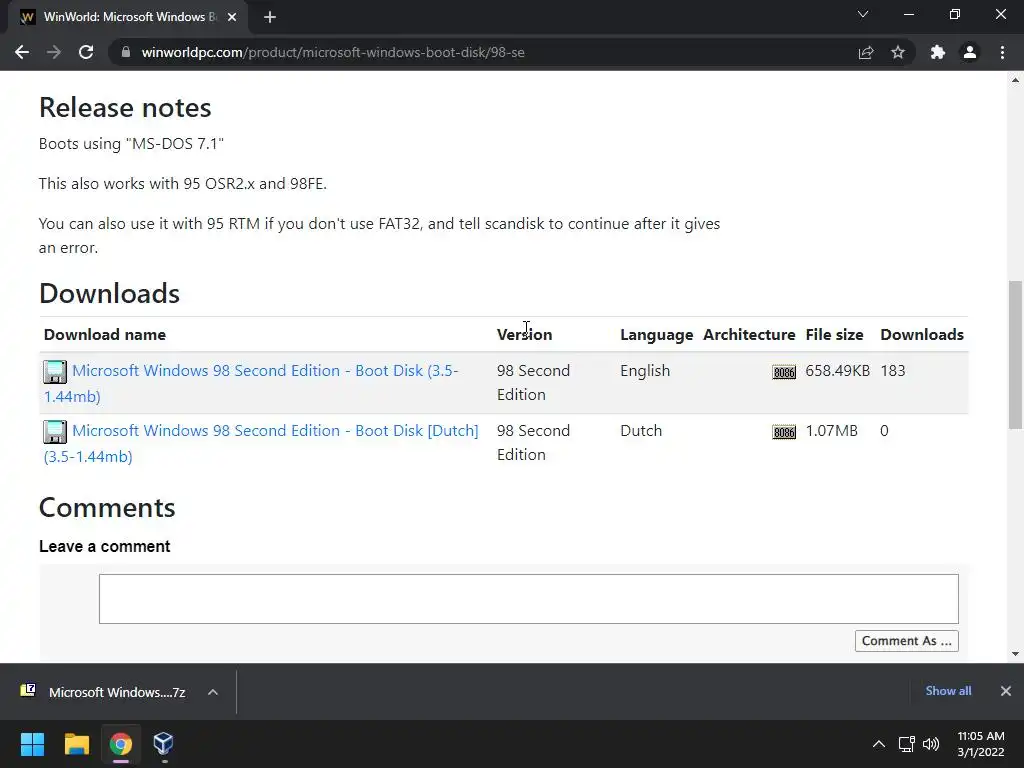Click floppy icon of Dutch boot disk
This screenshot has width=1024, height=768.
[x=55, y=432]
